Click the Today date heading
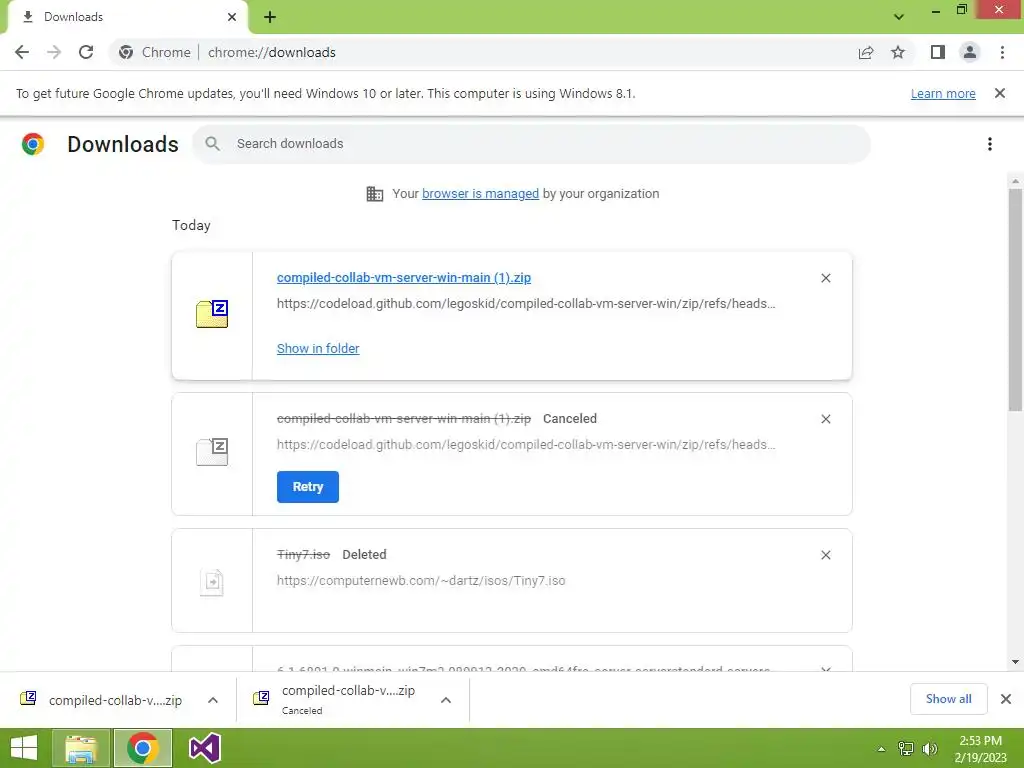Viewport: 1024px width, 768px height. [191, 225]
